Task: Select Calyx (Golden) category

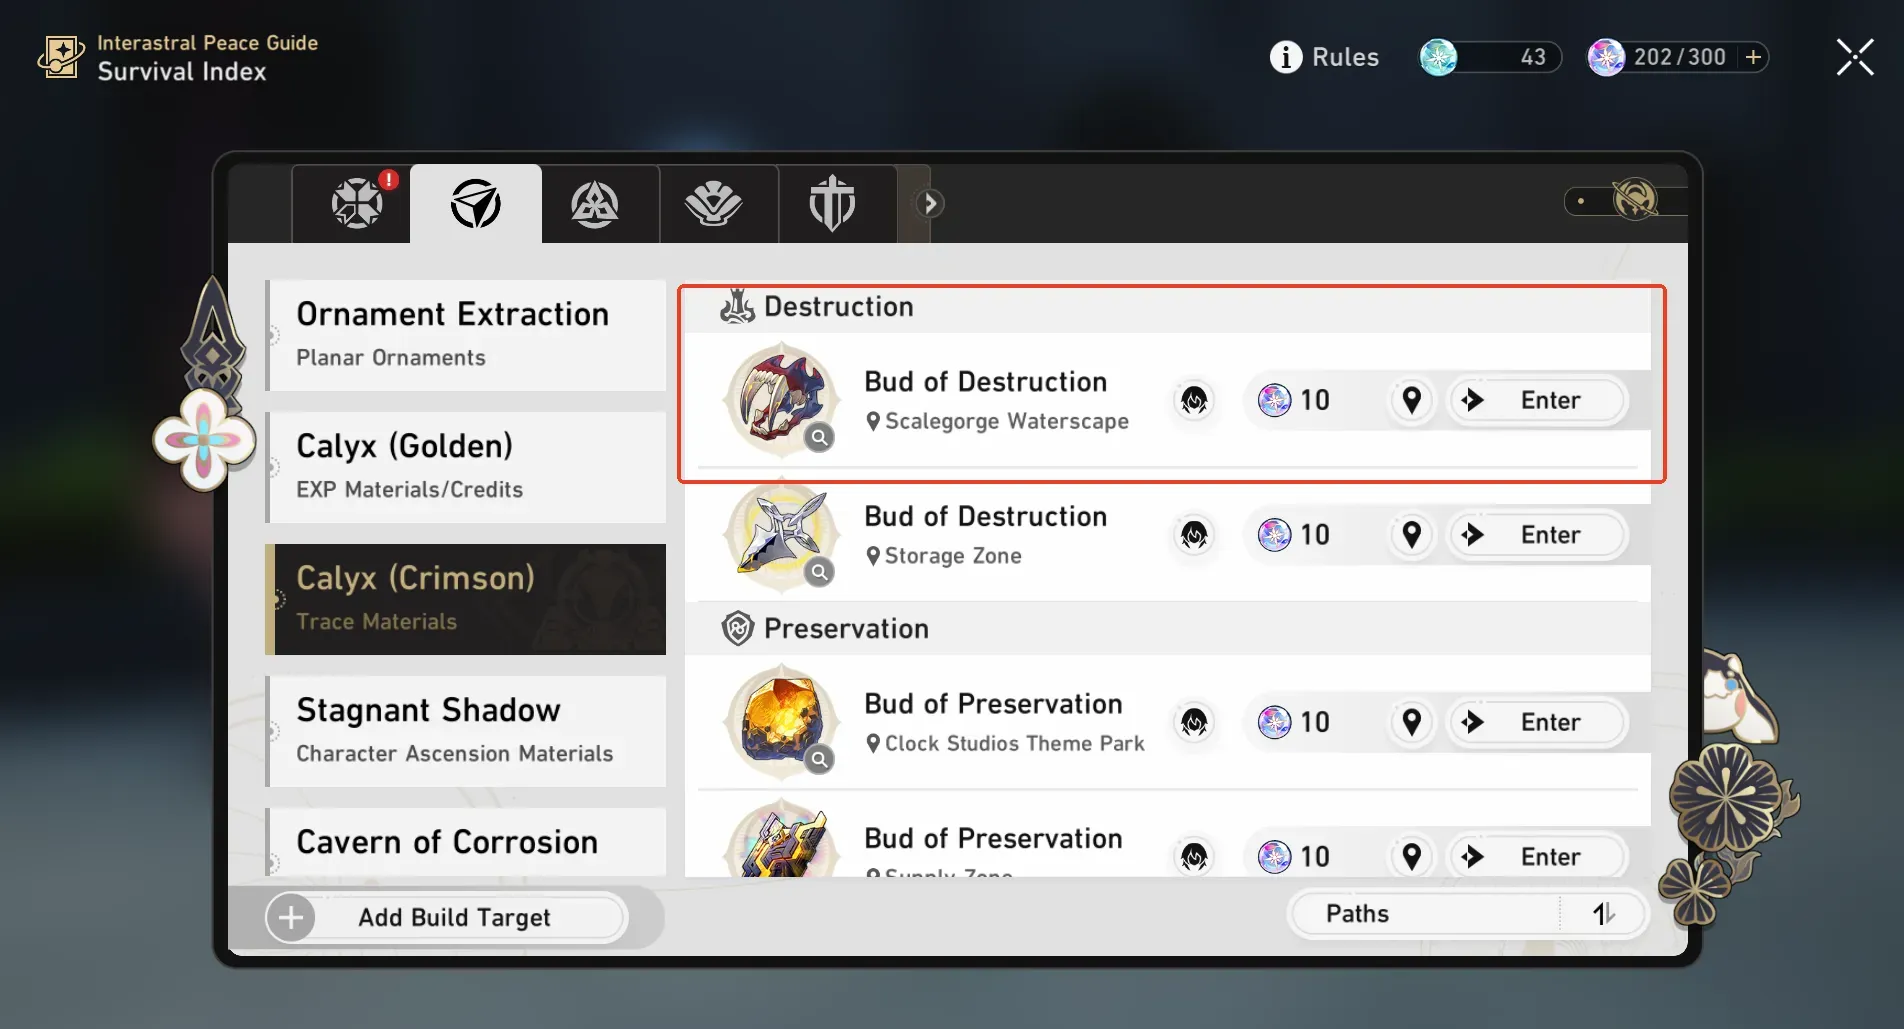Action: (467, 466)
